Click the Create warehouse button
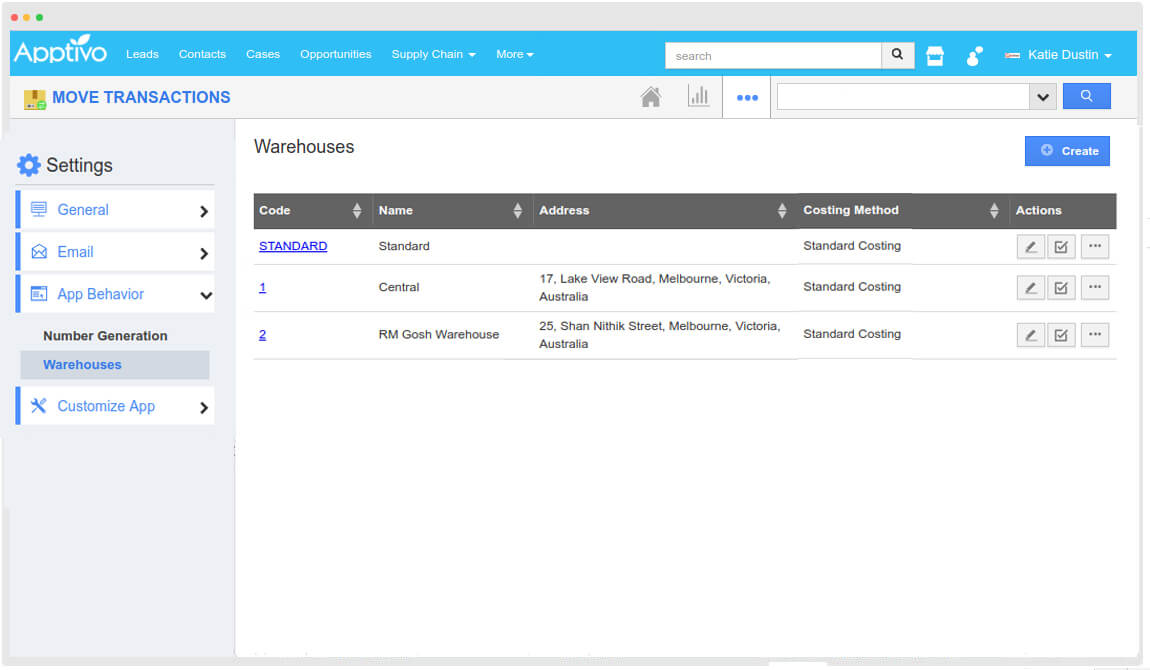The image size is (1150, 670). click(1067, 151)
